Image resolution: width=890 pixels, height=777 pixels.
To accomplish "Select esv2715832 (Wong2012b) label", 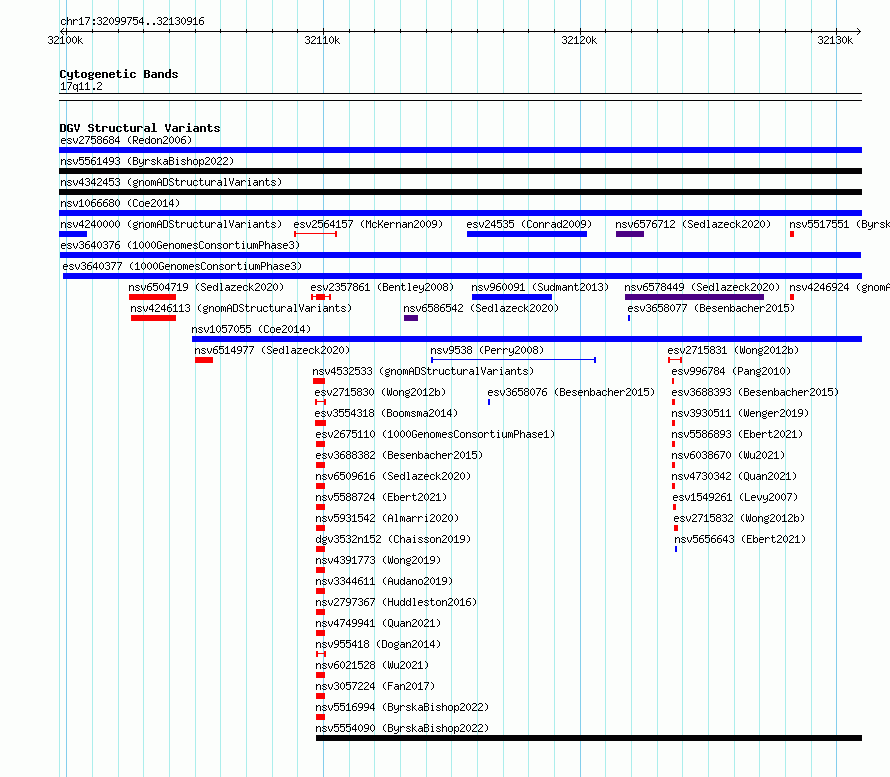I will pyautogui.click(x=739, y=518).
